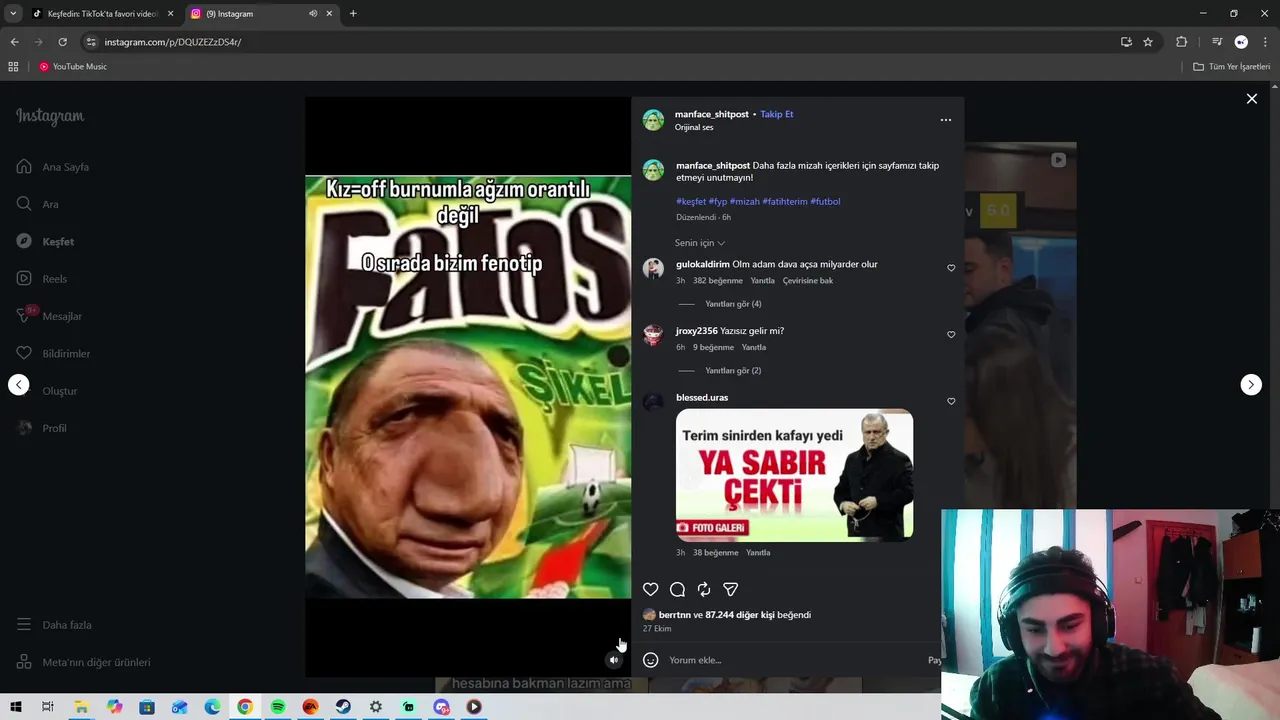Open emoji picker in the comment box
Image resolution: width=1280 pixels, height=720 pixels.
[650, 660]
